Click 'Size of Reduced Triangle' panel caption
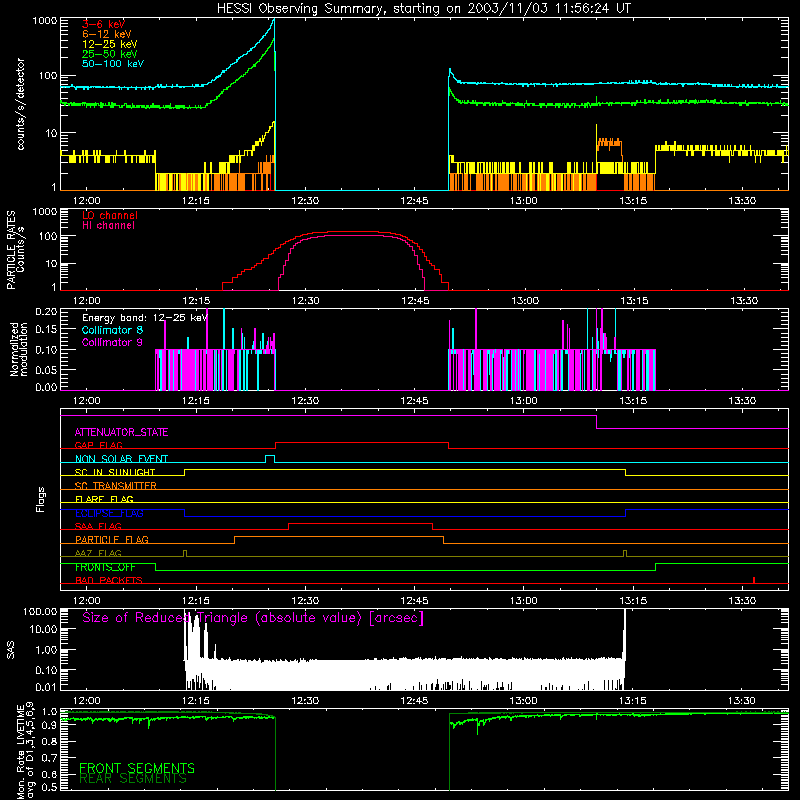The image size is (800, 800). tap(253, 618)
